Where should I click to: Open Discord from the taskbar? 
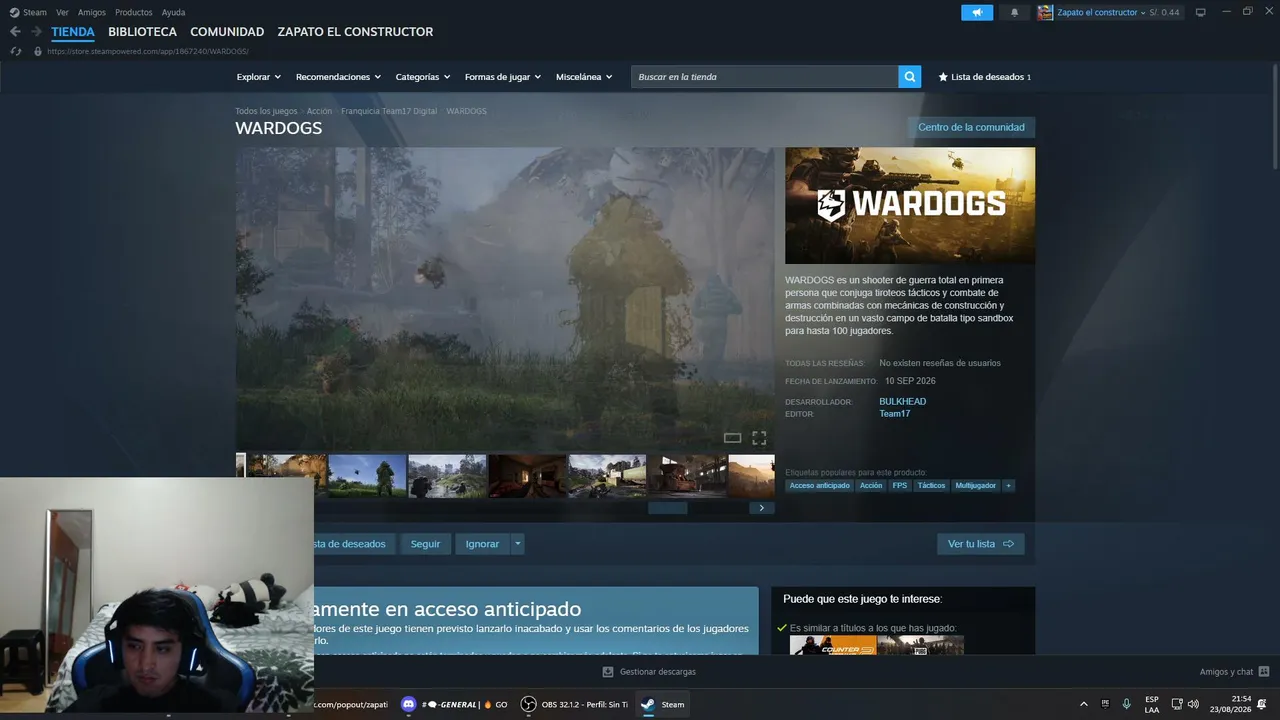408,704
